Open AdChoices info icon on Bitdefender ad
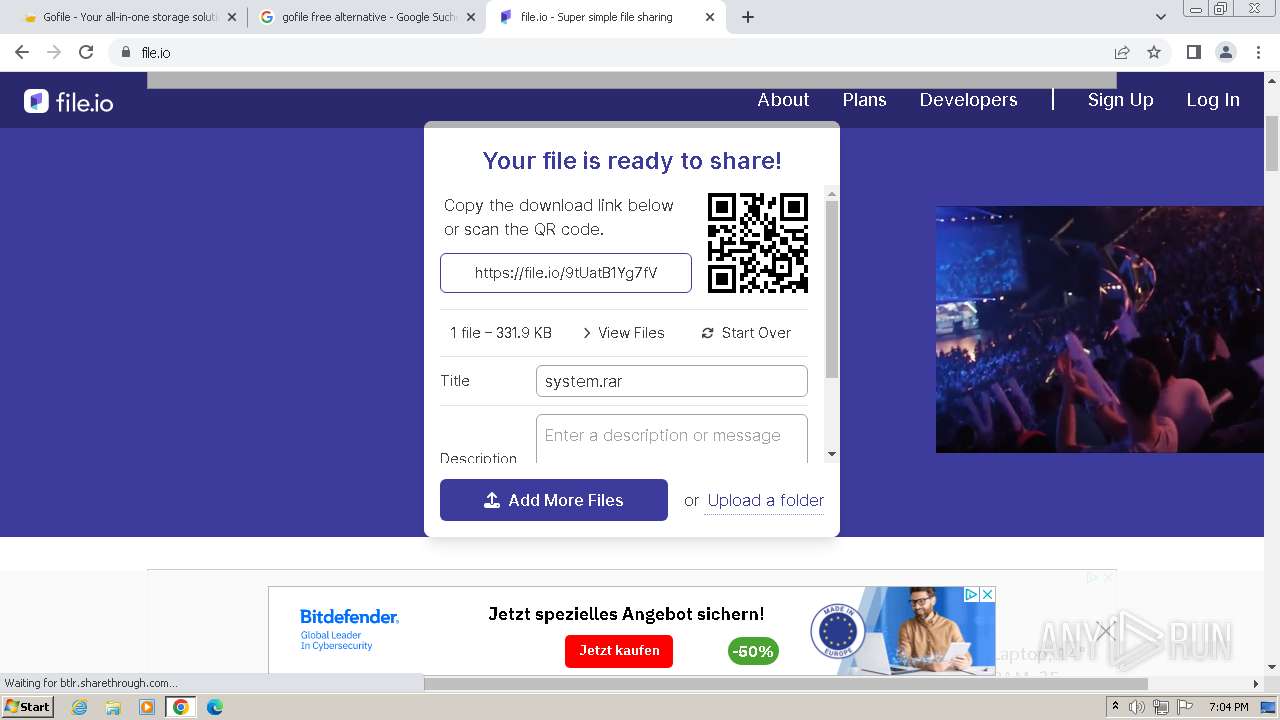1280x720 pixels. pos(971,594)
